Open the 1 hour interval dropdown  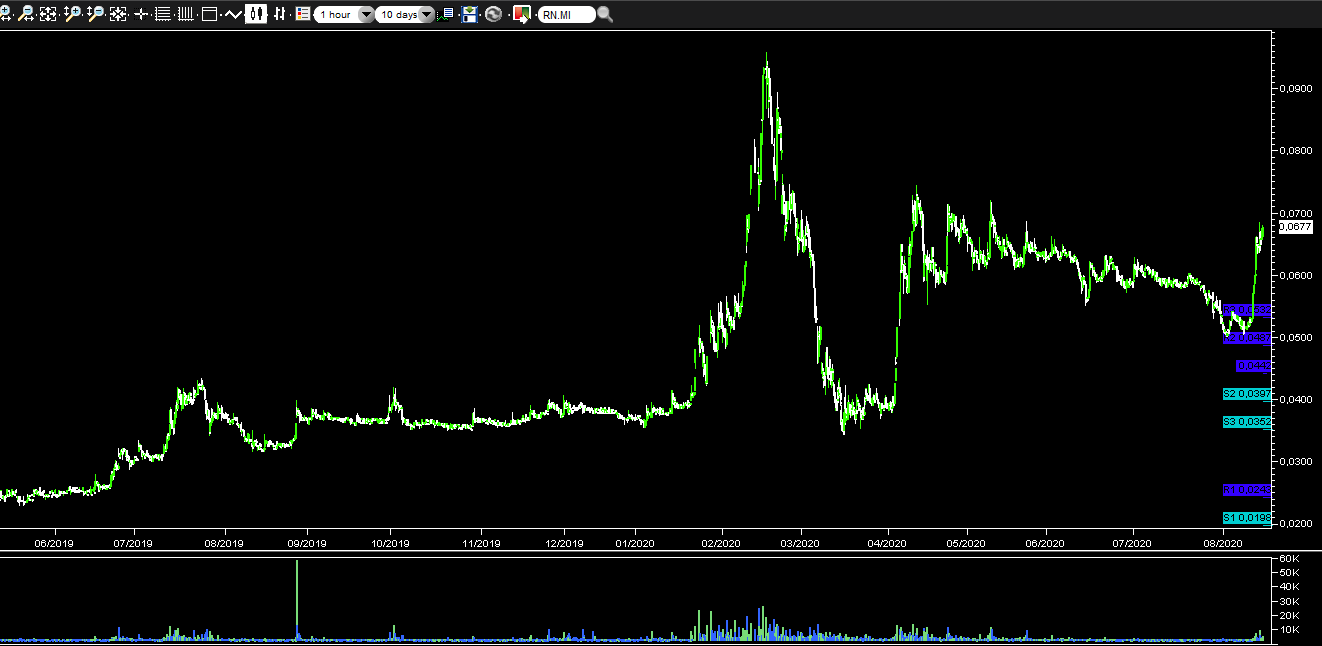coord(343,15)
